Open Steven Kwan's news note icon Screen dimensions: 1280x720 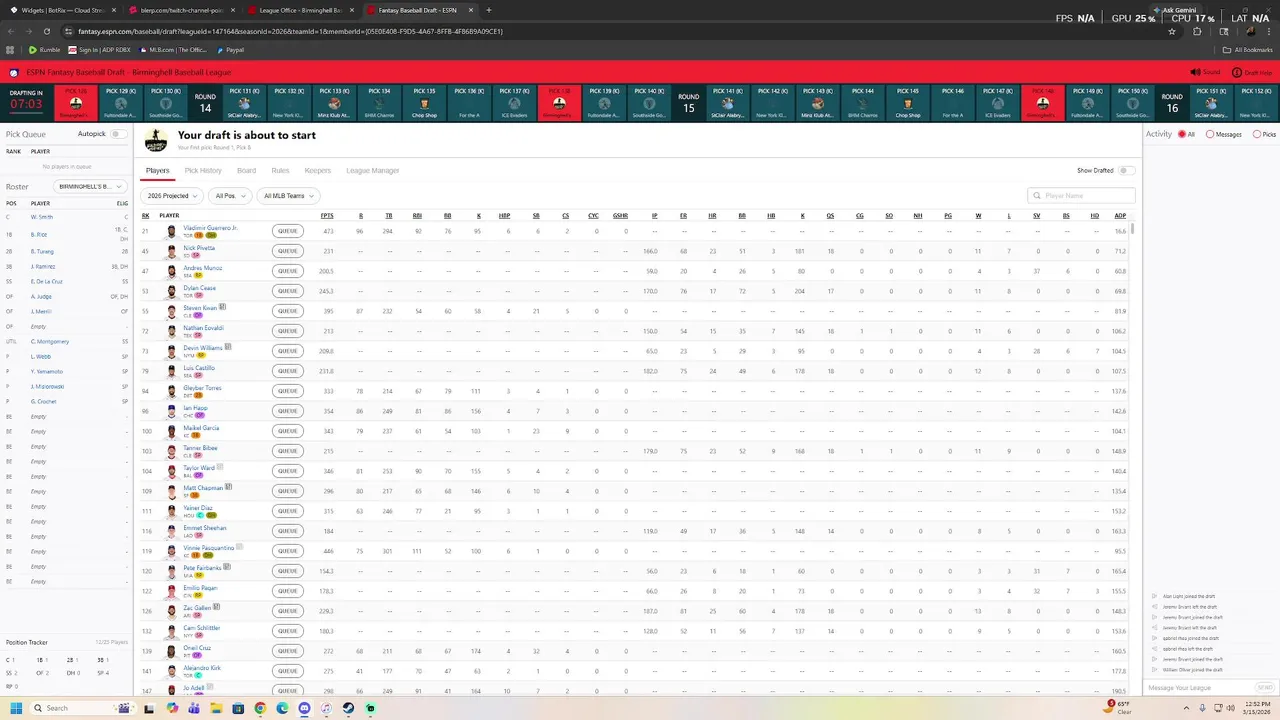coord(223,307)
